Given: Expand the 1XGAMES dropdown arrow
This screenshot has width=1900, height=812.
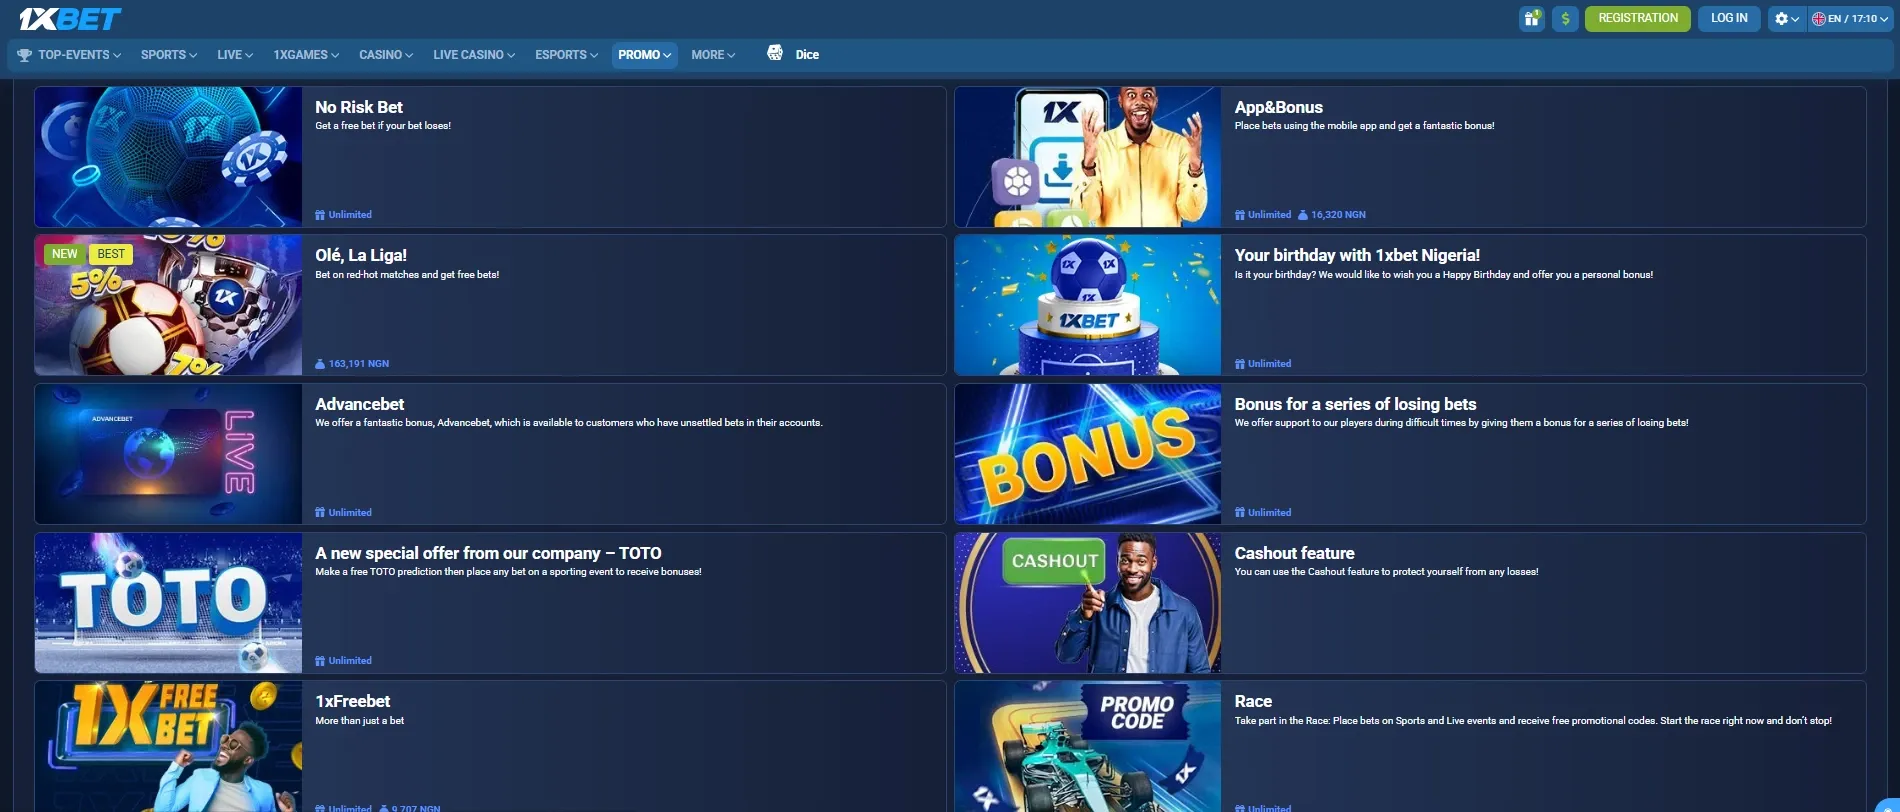Looking at the screenshot, I should pos(335,56).
